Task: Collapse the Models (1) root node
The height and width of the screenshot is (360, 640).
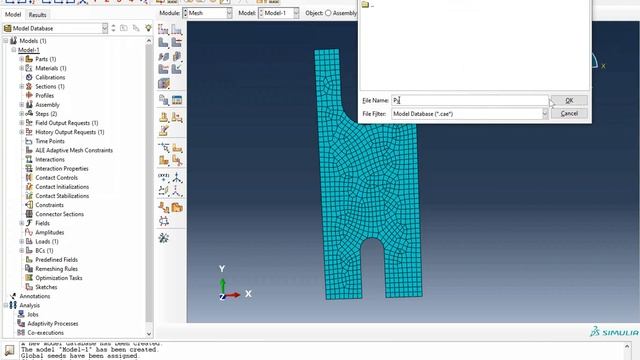Action: pyautogui.click(x=6, y=41)
